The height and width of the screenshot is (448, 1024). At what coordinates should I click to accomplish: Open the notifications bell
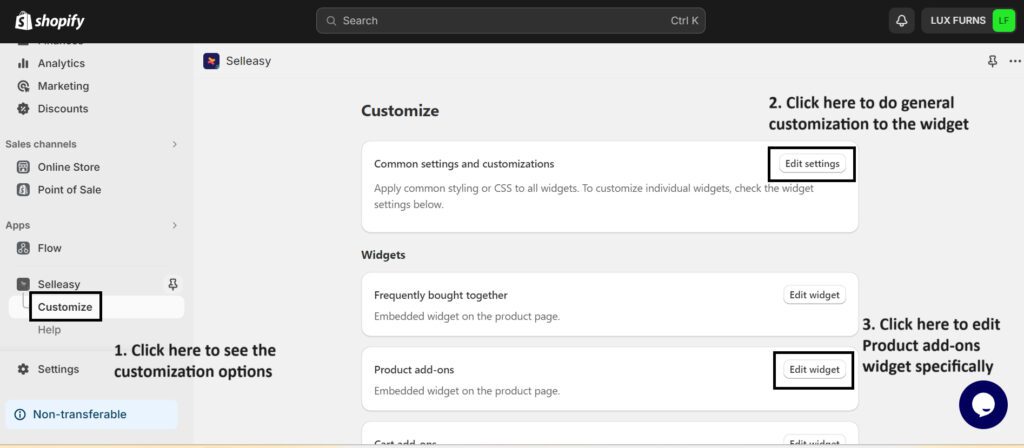pyautogui.click(x=901, y=21)
